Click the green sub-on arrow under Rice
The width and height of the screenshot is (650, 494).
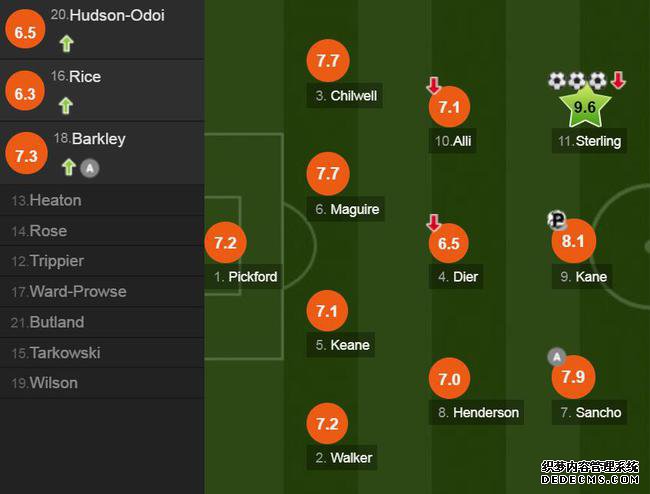click(x=66, y=105)
